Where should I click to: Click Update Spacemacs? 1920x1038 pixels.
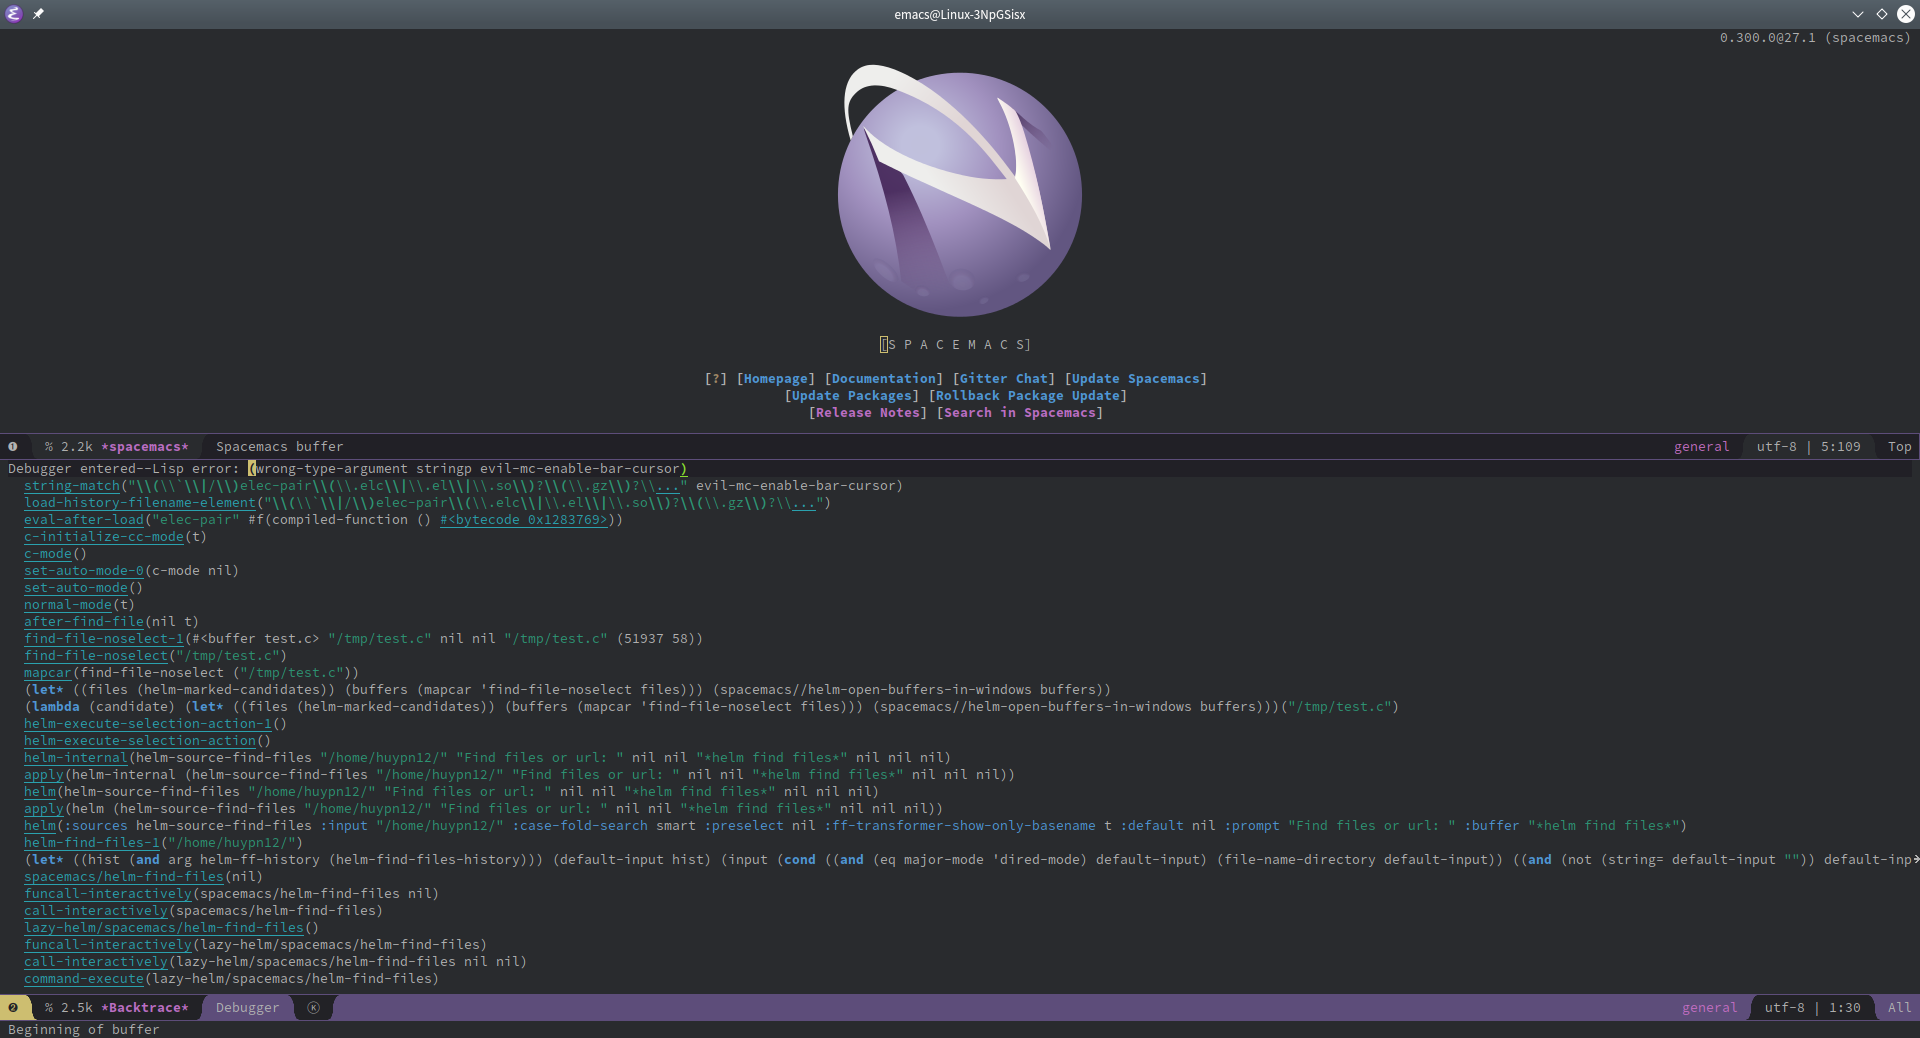pyautogui.click(x=1135, y=378)
